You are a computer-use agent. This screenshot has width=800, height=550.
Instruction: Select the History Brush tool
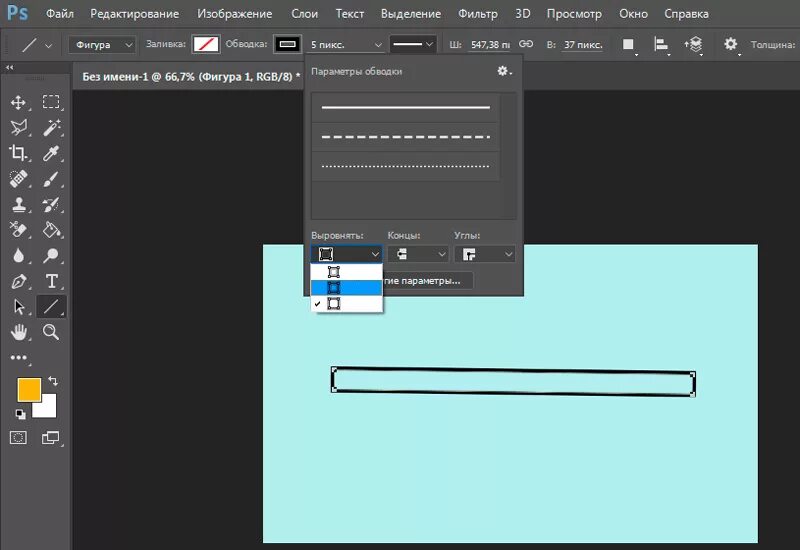point(51,204)
